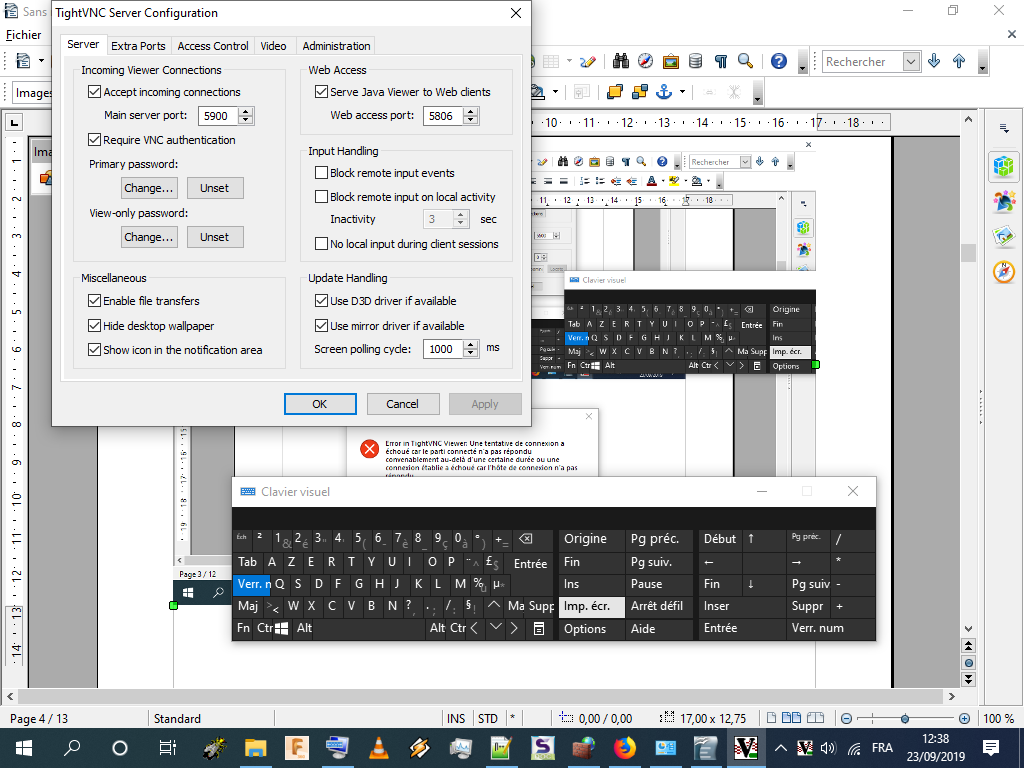Toggle Show icon in the notification area

[94, 349]
